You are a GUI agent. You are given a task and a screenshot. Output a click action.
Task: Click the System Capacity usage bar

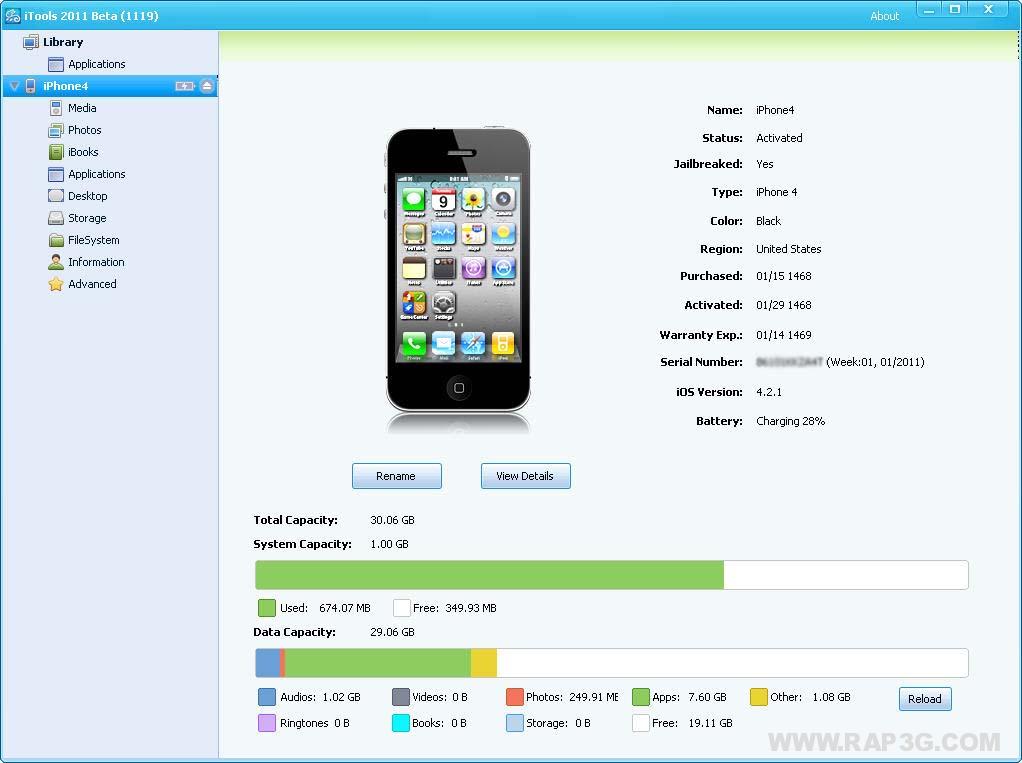coord(611,575)
